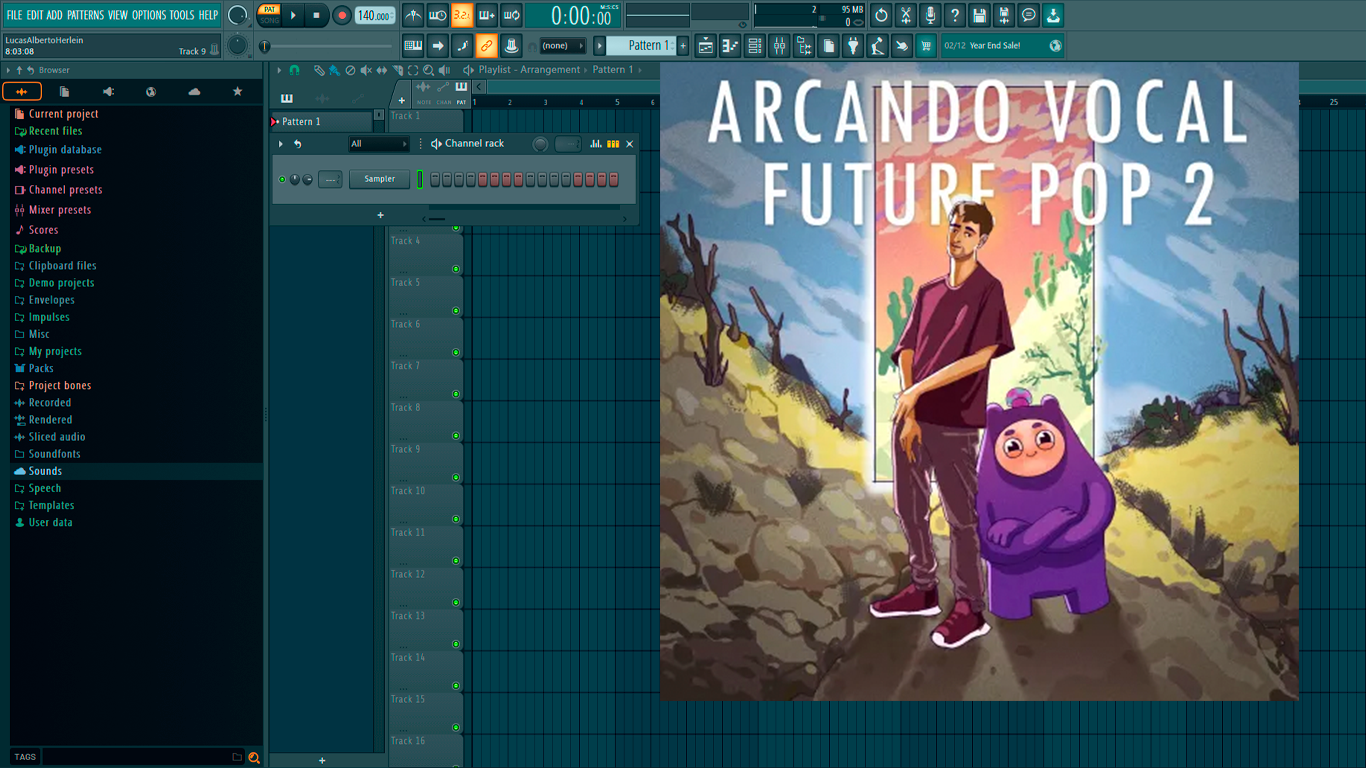Click the record button
The height and width of the screenshot is (768, 1366).
pyautogui.click(x=341, y=15)
